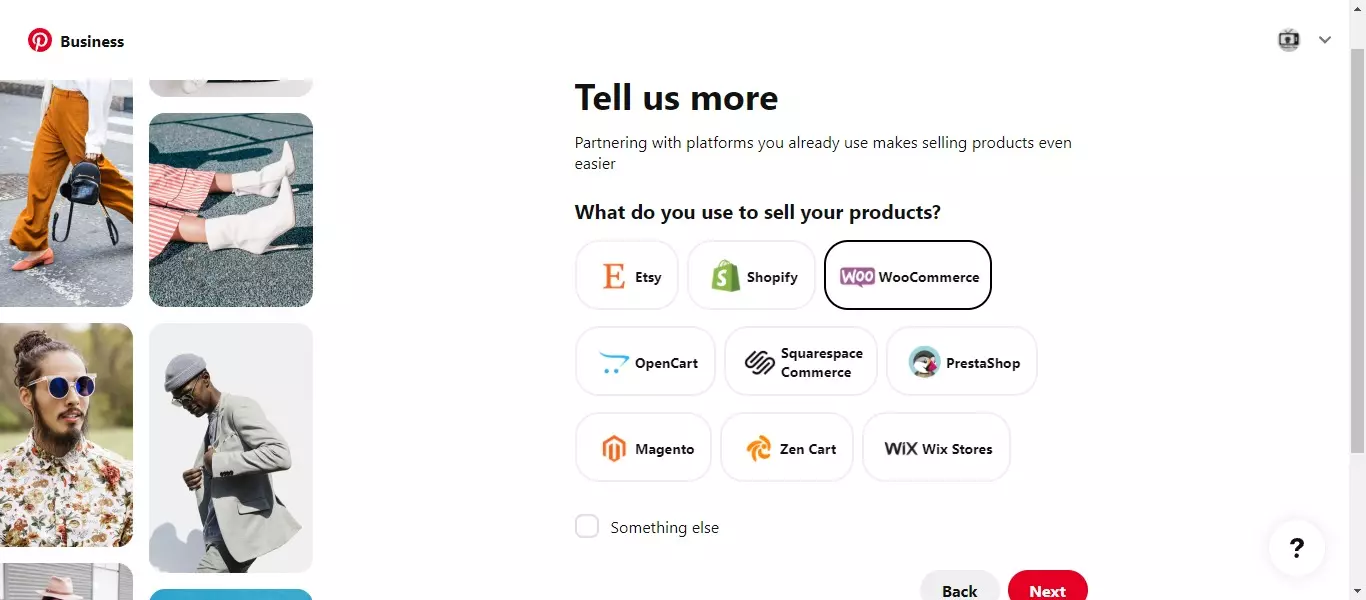The width and height of the screenshot is (1366, 600).
Task: Choose the Magento logo icon
Action: tap(614, 449)
